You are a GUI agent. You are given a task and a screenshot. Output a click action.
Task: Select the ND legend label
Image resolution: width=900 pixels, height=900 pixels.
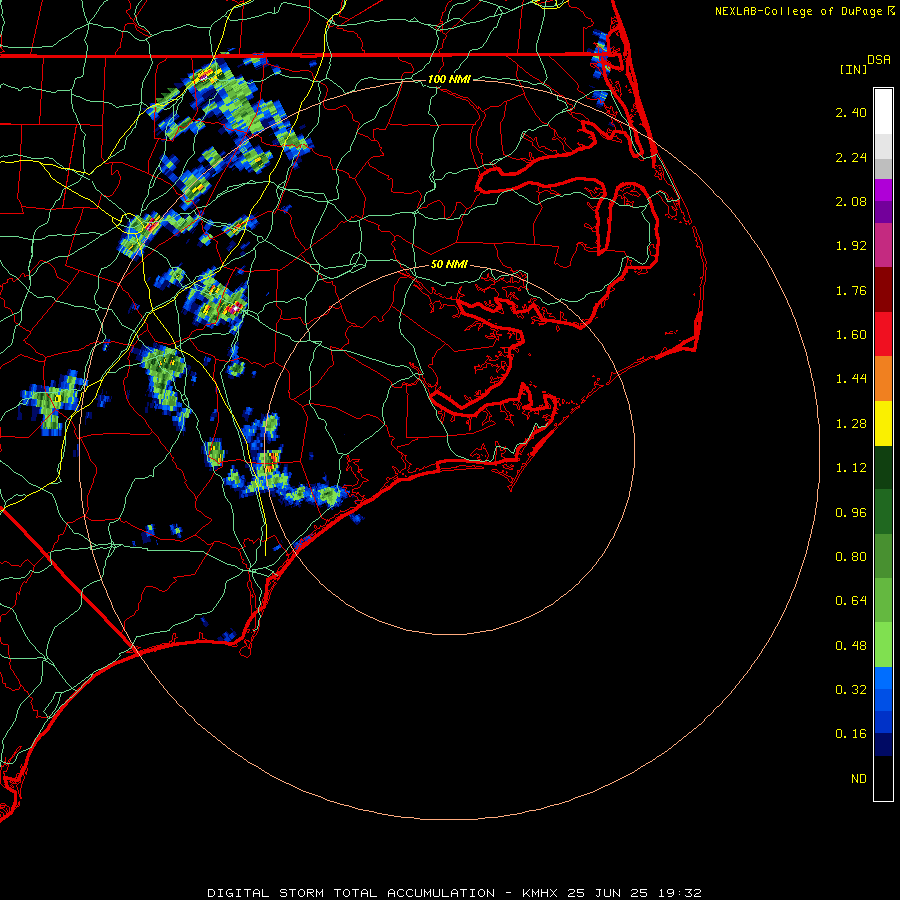click(859, 779)
